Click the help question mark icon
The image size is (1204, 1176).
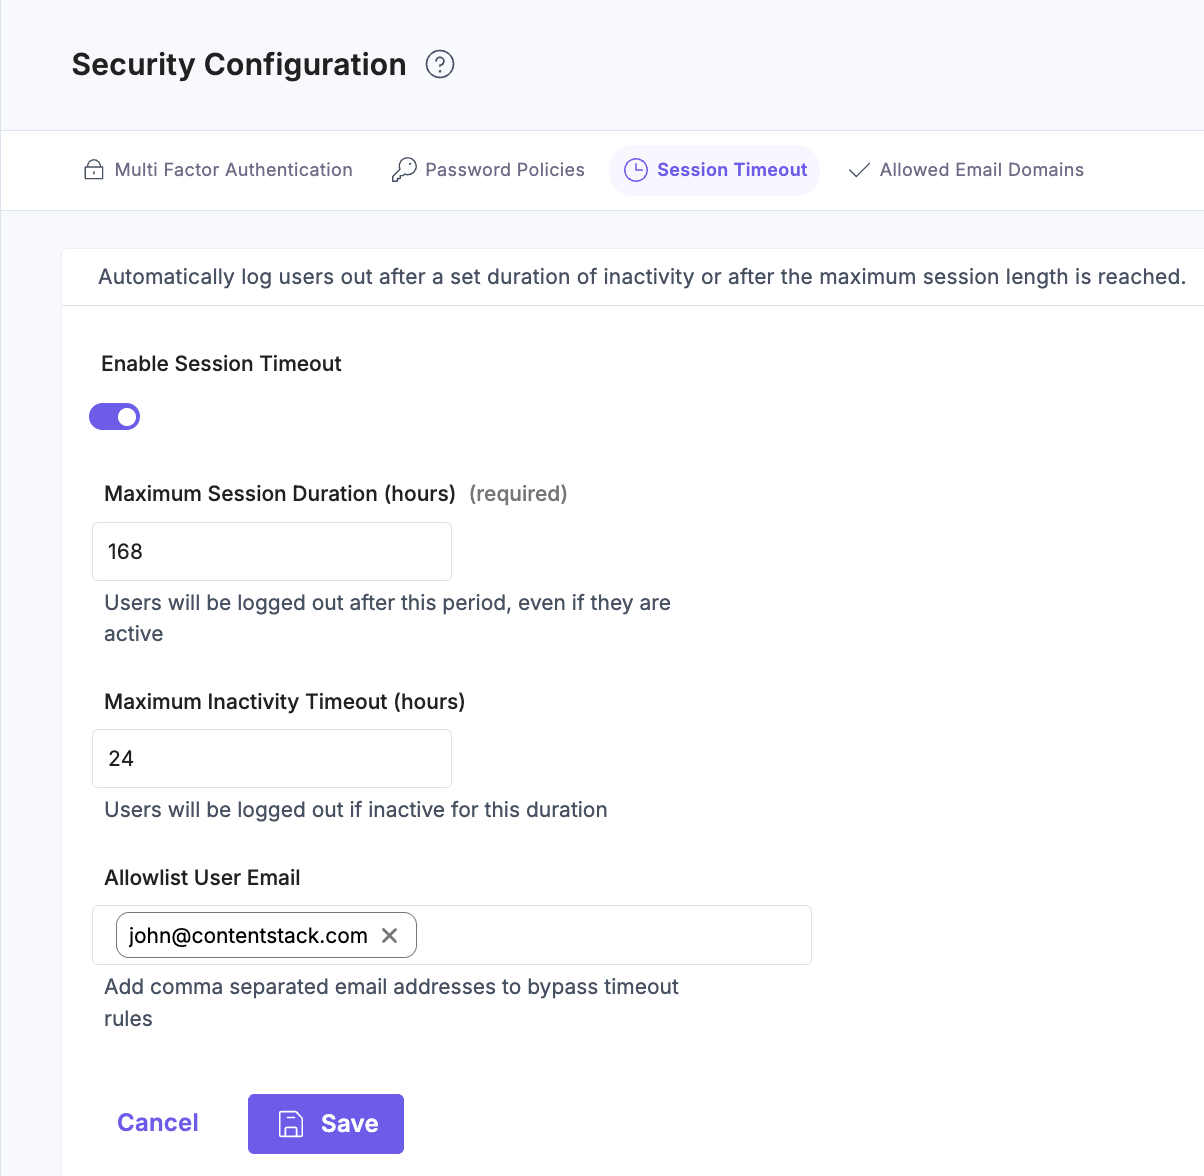[440, 64]
